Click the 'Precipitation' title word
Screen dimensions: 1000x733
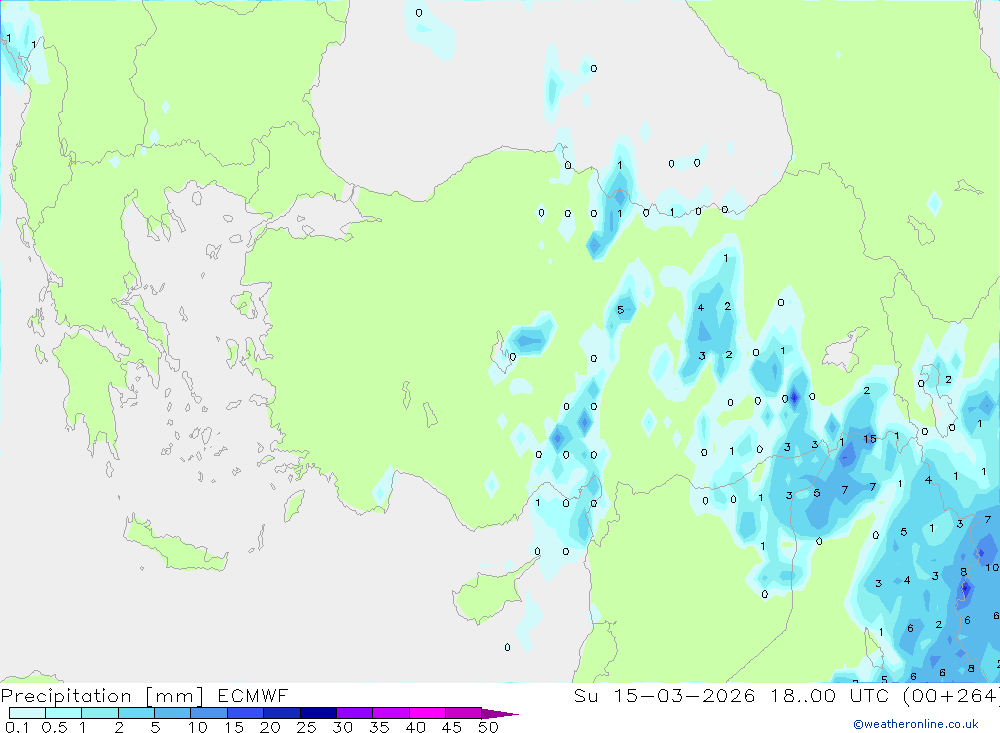click(x=66, y=695)
